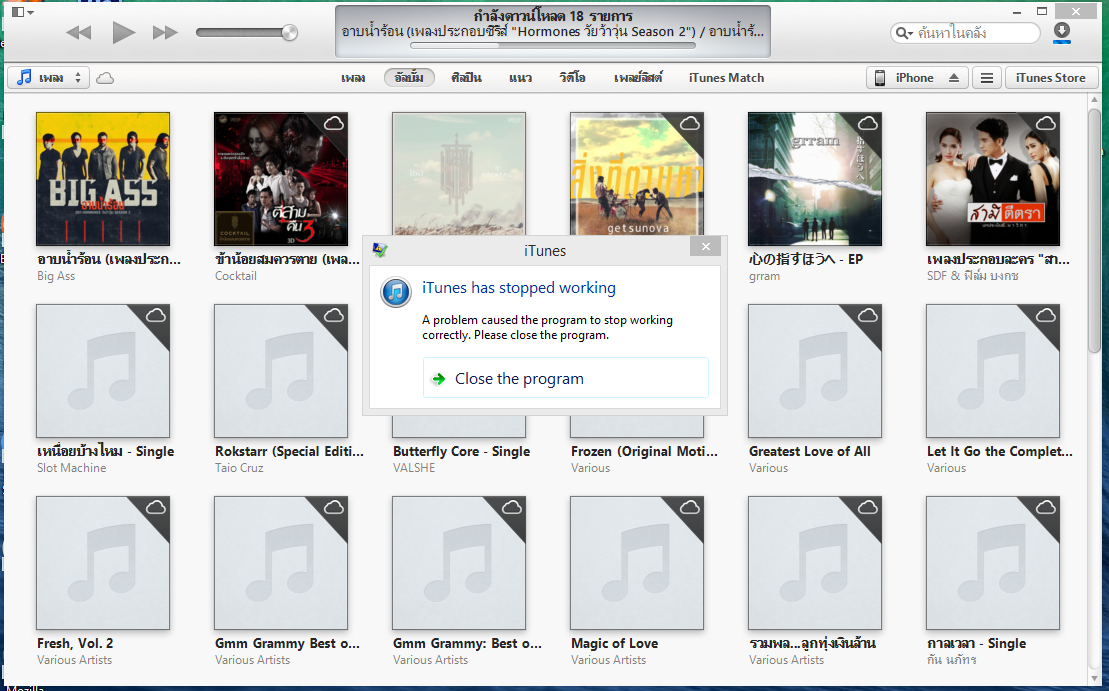Click the Magic of Love album title
Screen dimensions: 1109x691
coord(615,643)
